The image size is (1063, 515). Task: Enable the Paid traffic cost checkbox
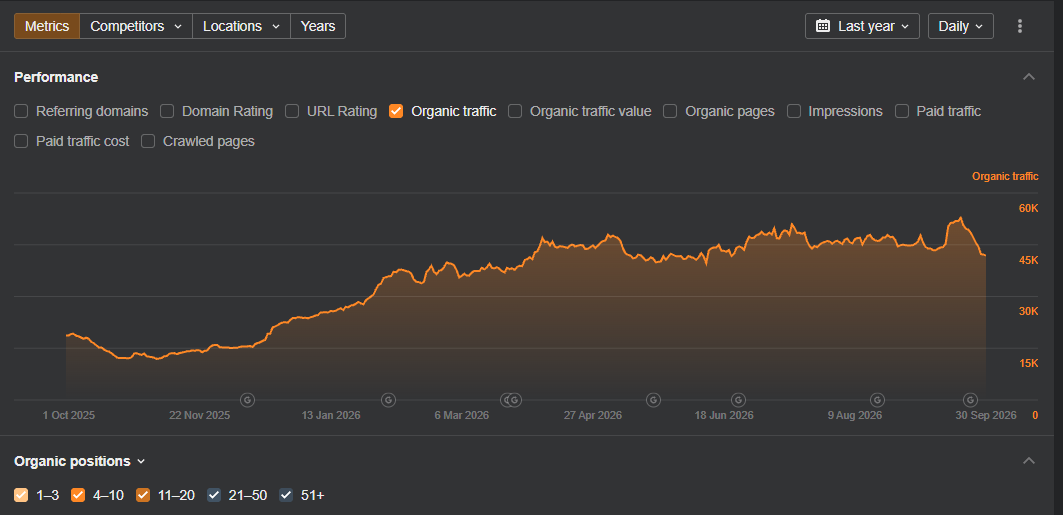point(21,141)
